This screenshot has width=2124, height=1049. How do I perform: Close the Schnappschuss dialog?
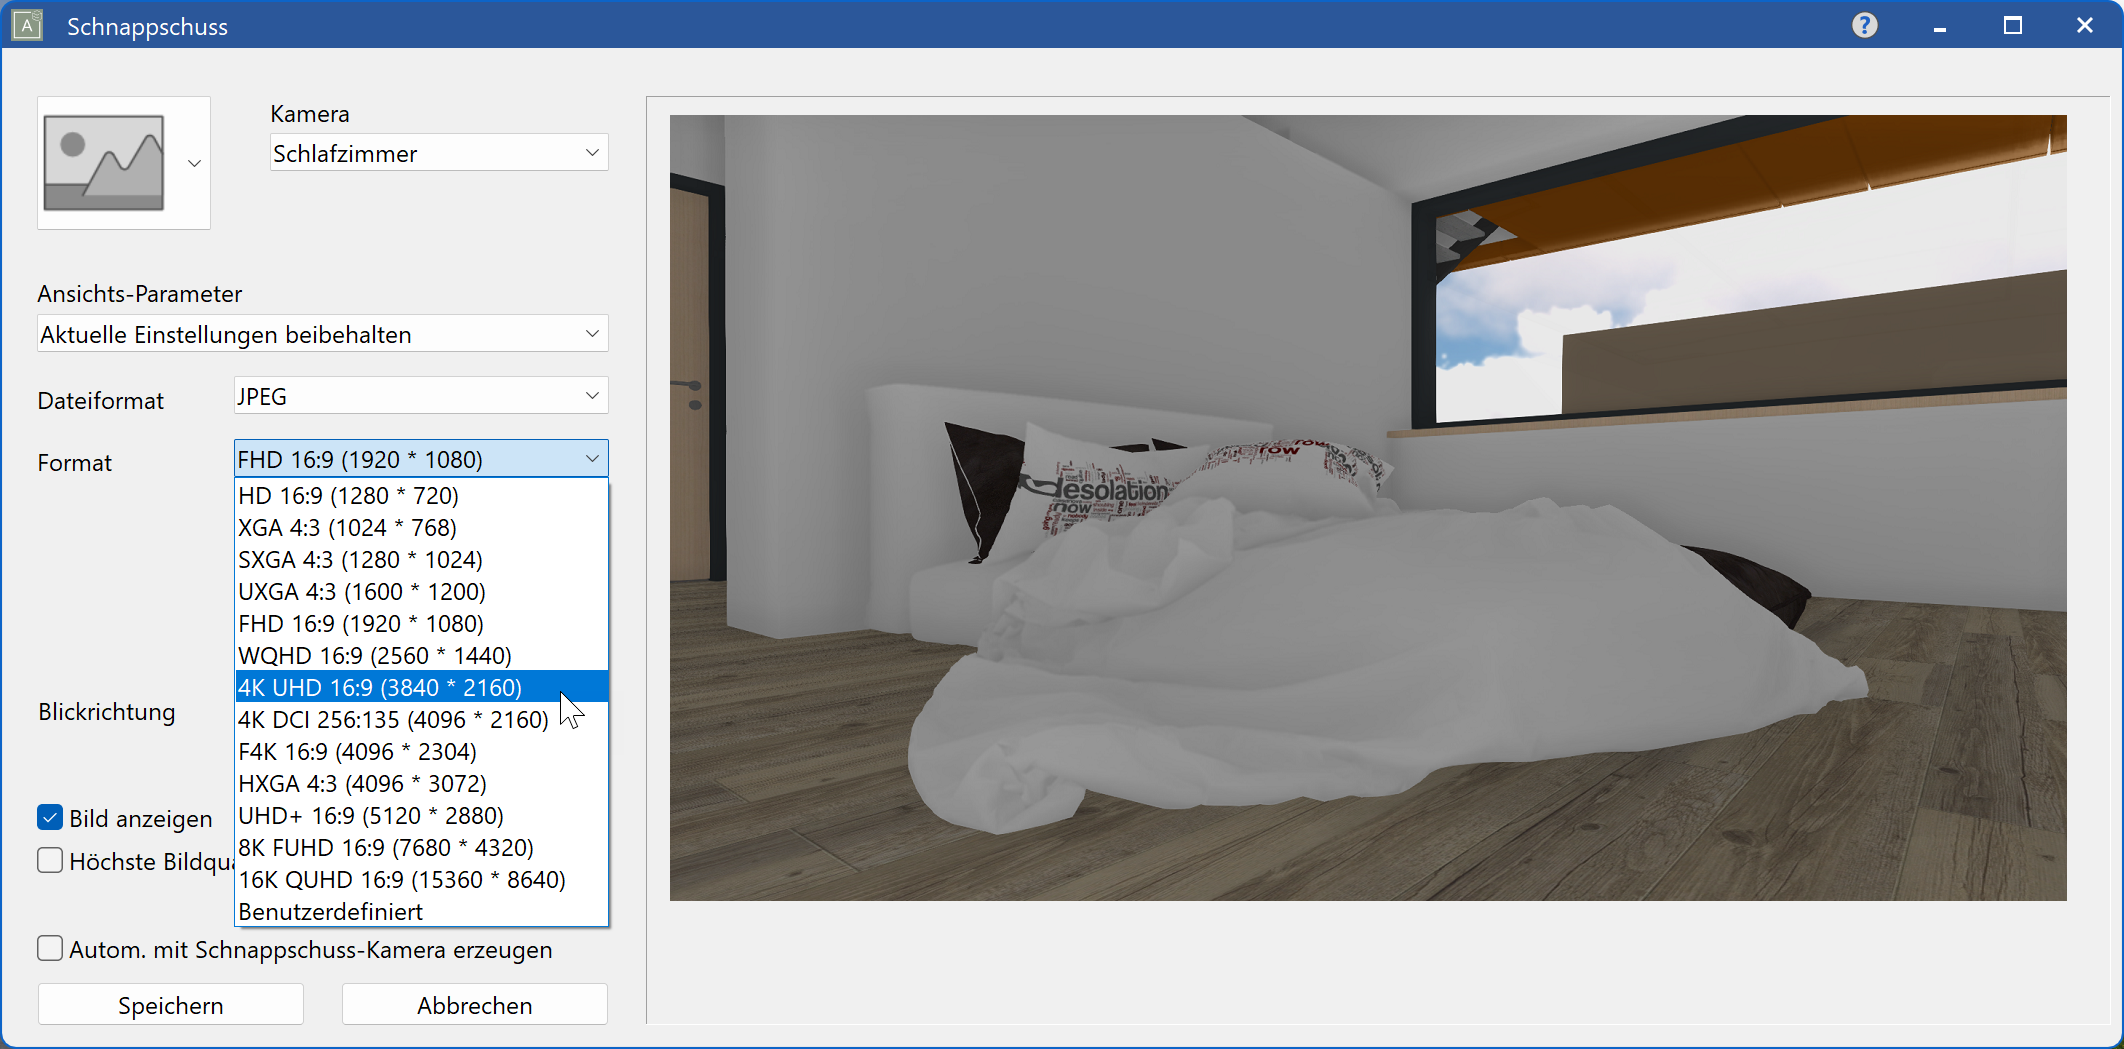[2084, 26]
